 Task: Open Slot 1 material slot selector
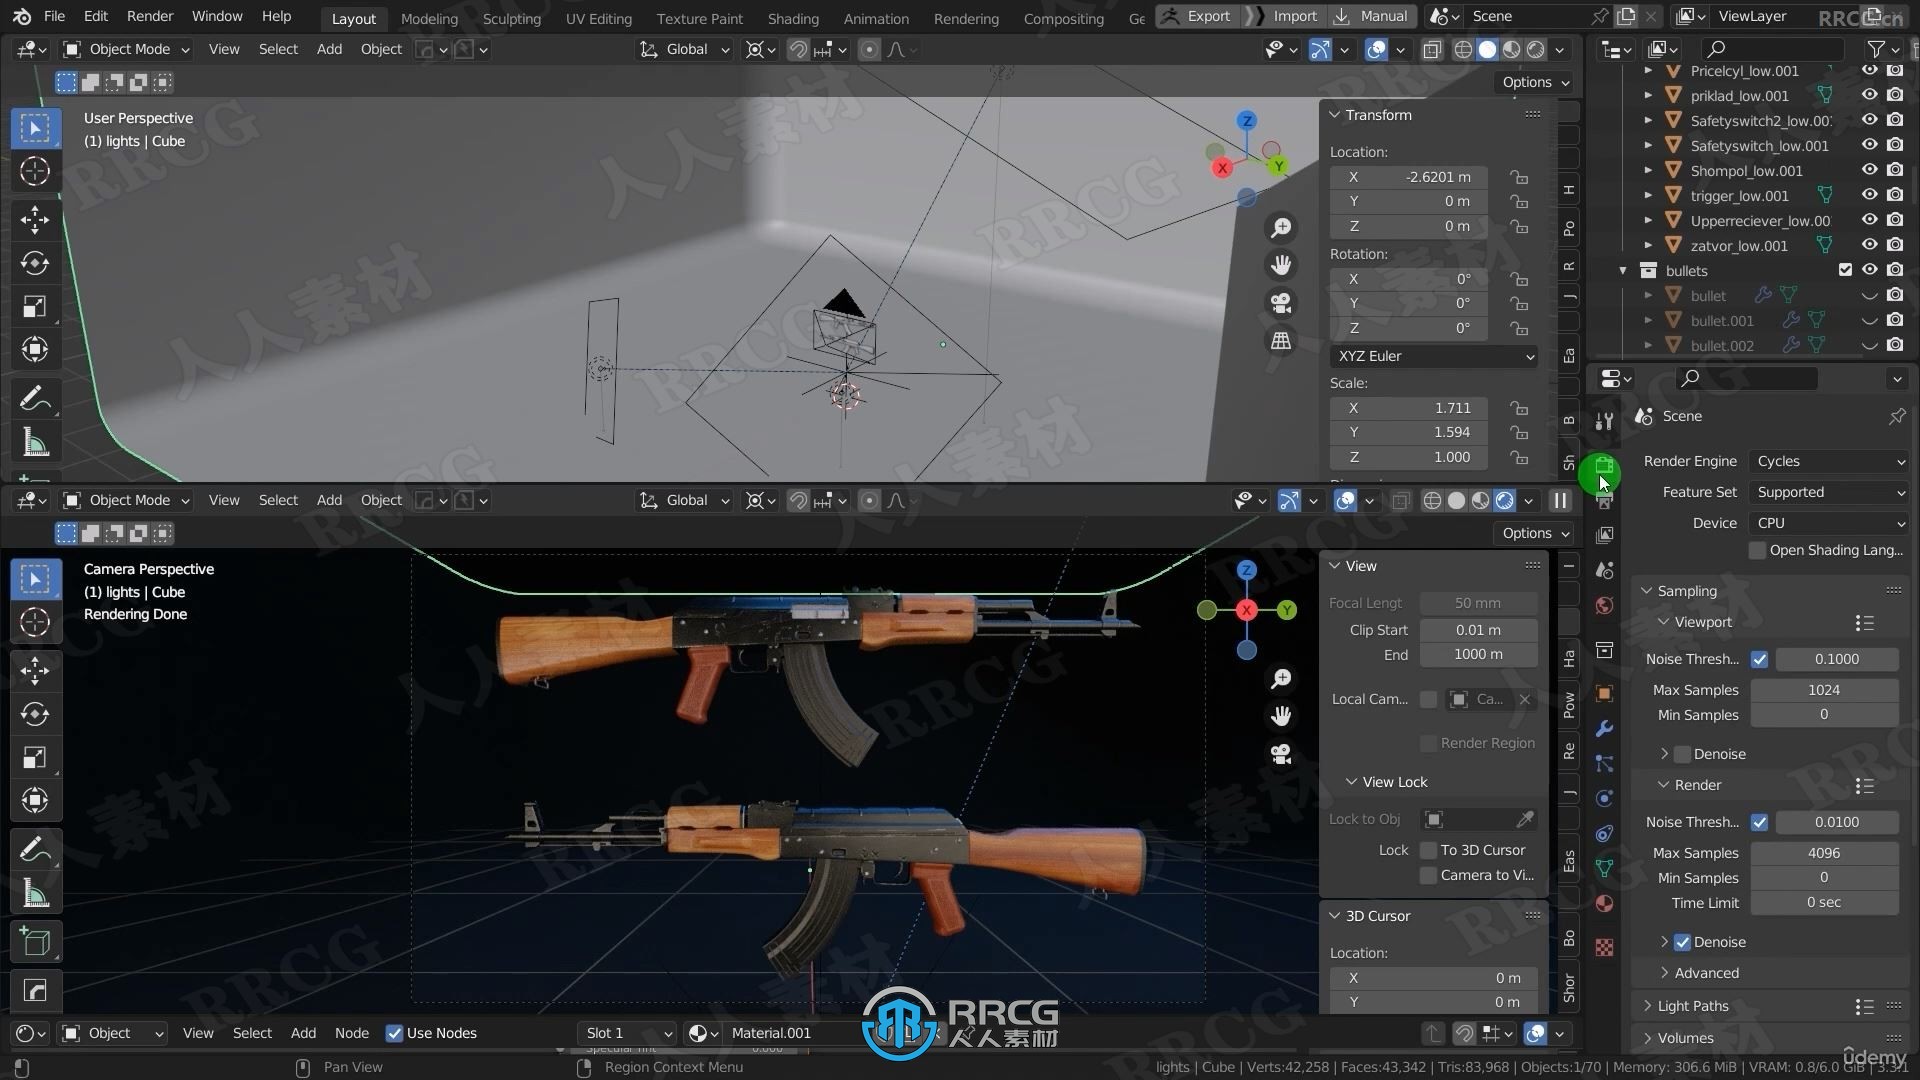(628, 1033)
